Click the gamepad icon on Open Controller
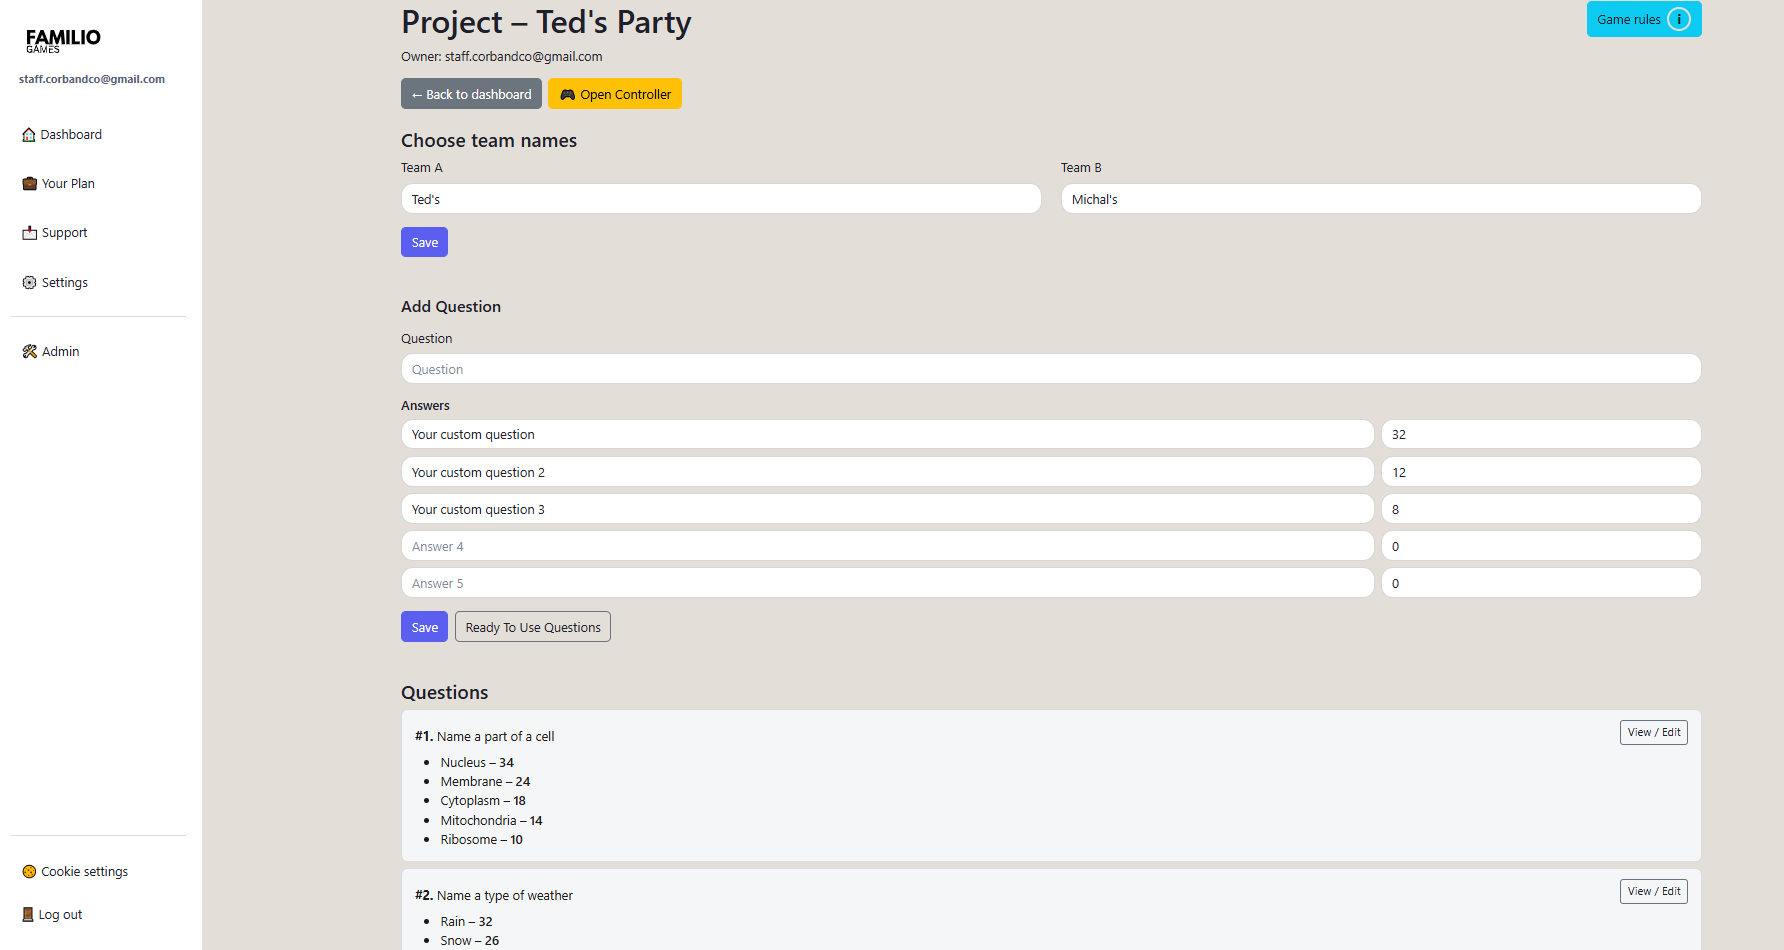This screenshot has height=950, width=1784. point(567,95)
